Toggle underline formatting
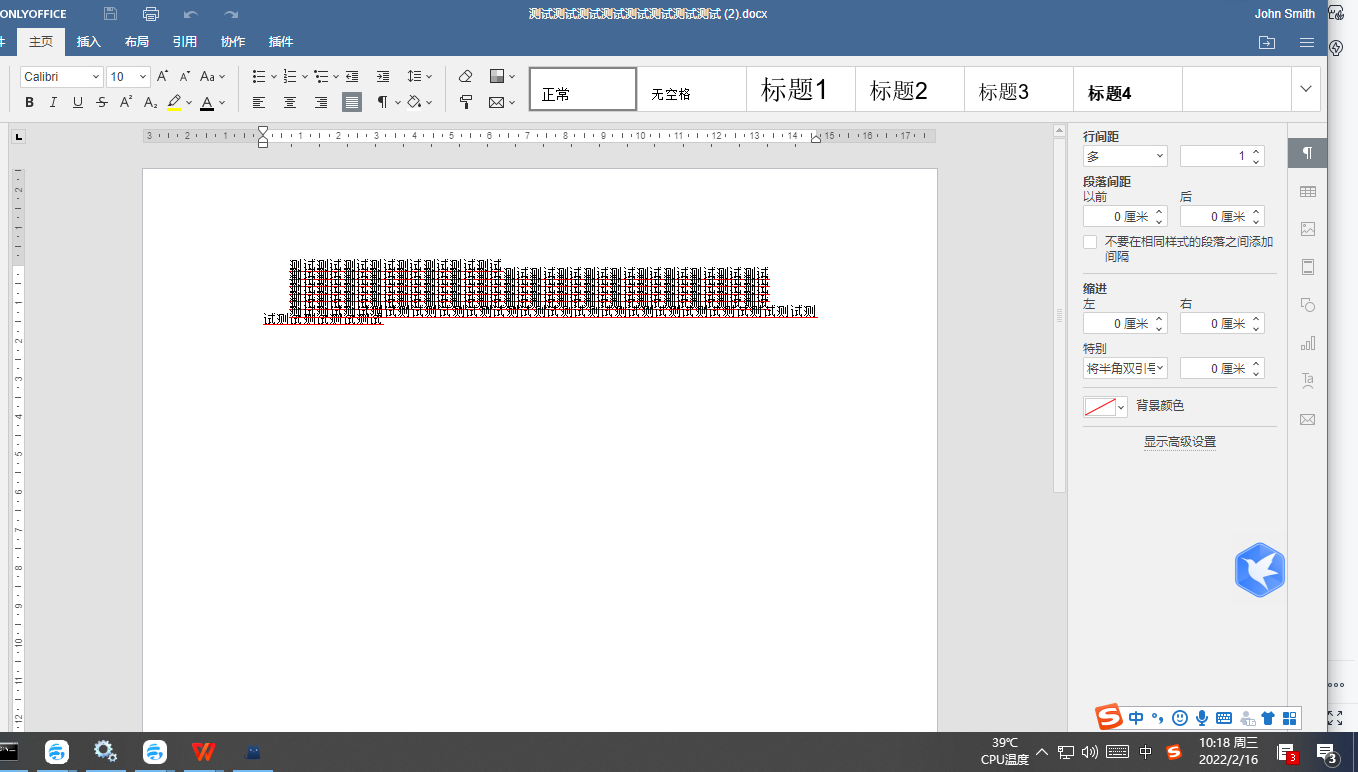This screenshot has height=772, width=1358. 77,102
